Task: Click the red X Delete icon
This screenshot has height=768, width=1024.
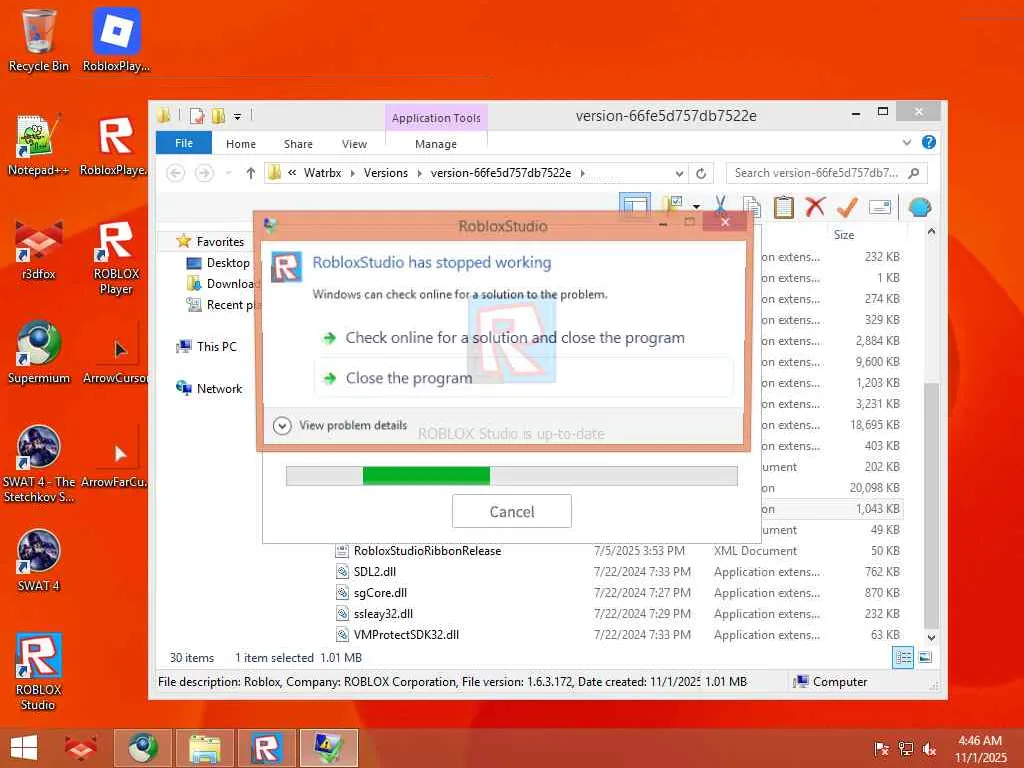Action: 815,207
